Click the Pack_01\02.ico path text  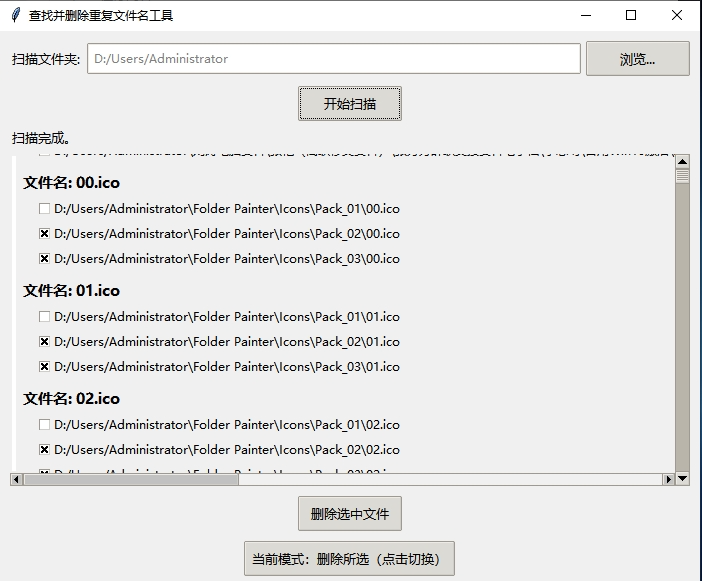pos(227,425)
